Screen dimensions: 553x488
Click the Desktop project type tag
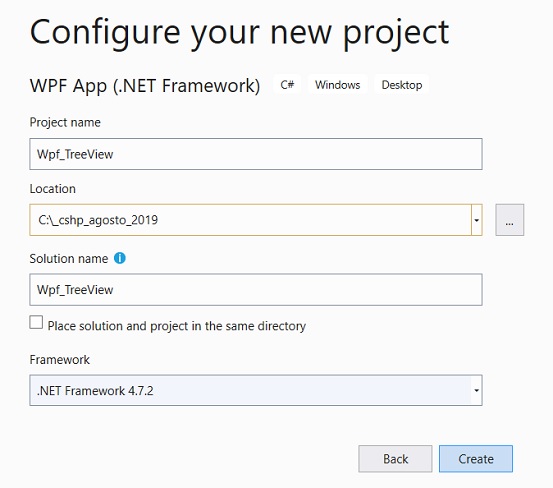coord(402,85)
